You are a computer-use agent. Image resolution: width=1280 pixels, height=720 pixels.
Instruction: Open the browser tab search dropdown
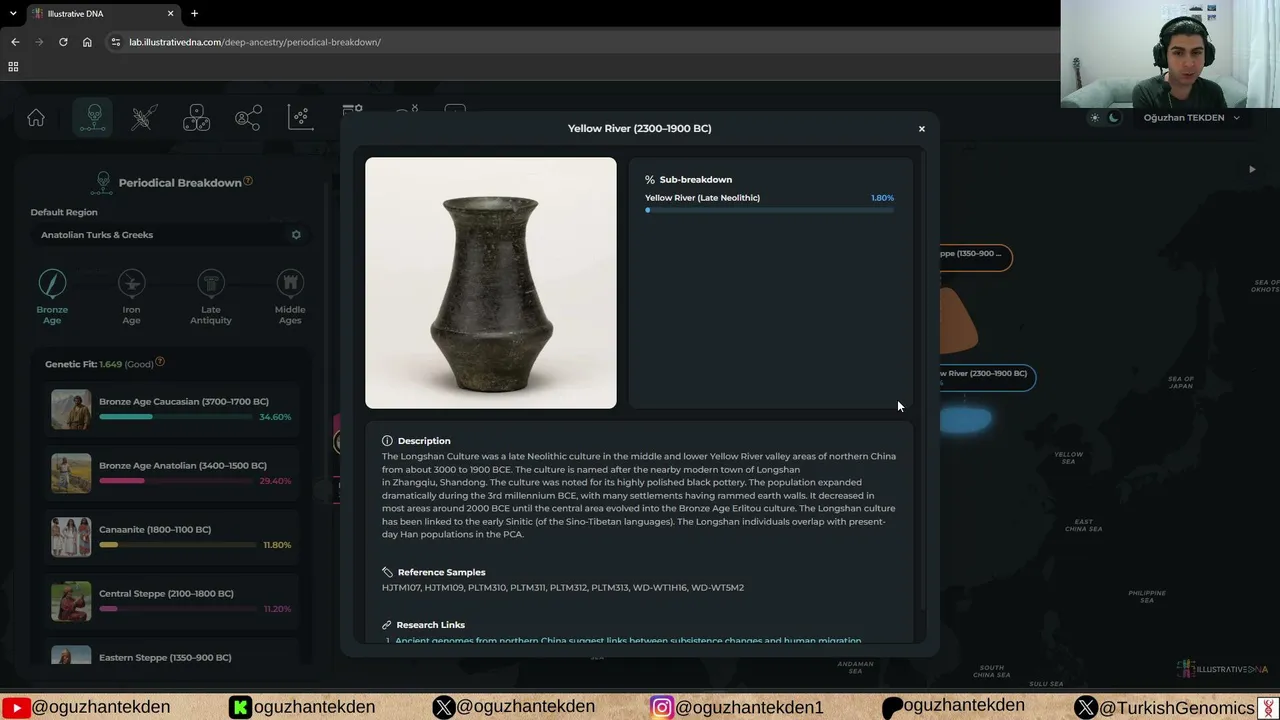tap(11, 14)
